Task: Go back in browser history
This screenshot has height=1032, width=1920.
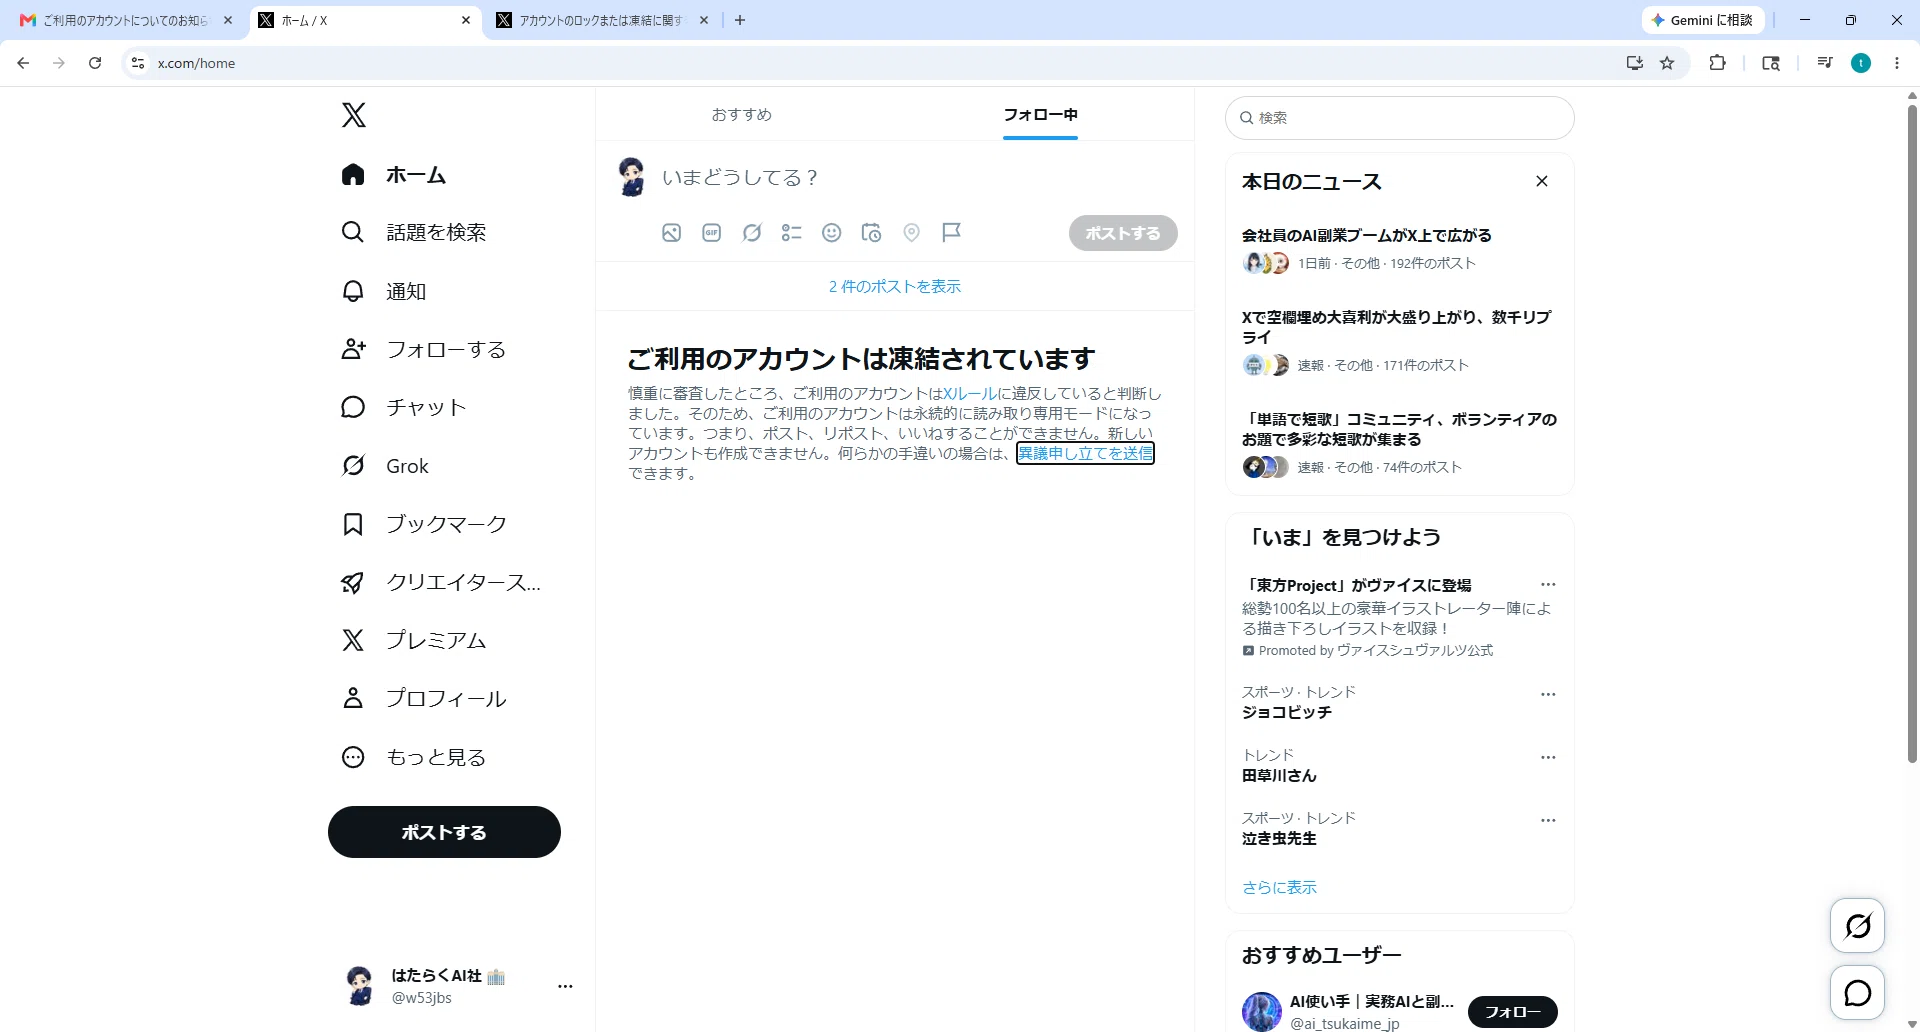Action: click(x=23, y=63)
